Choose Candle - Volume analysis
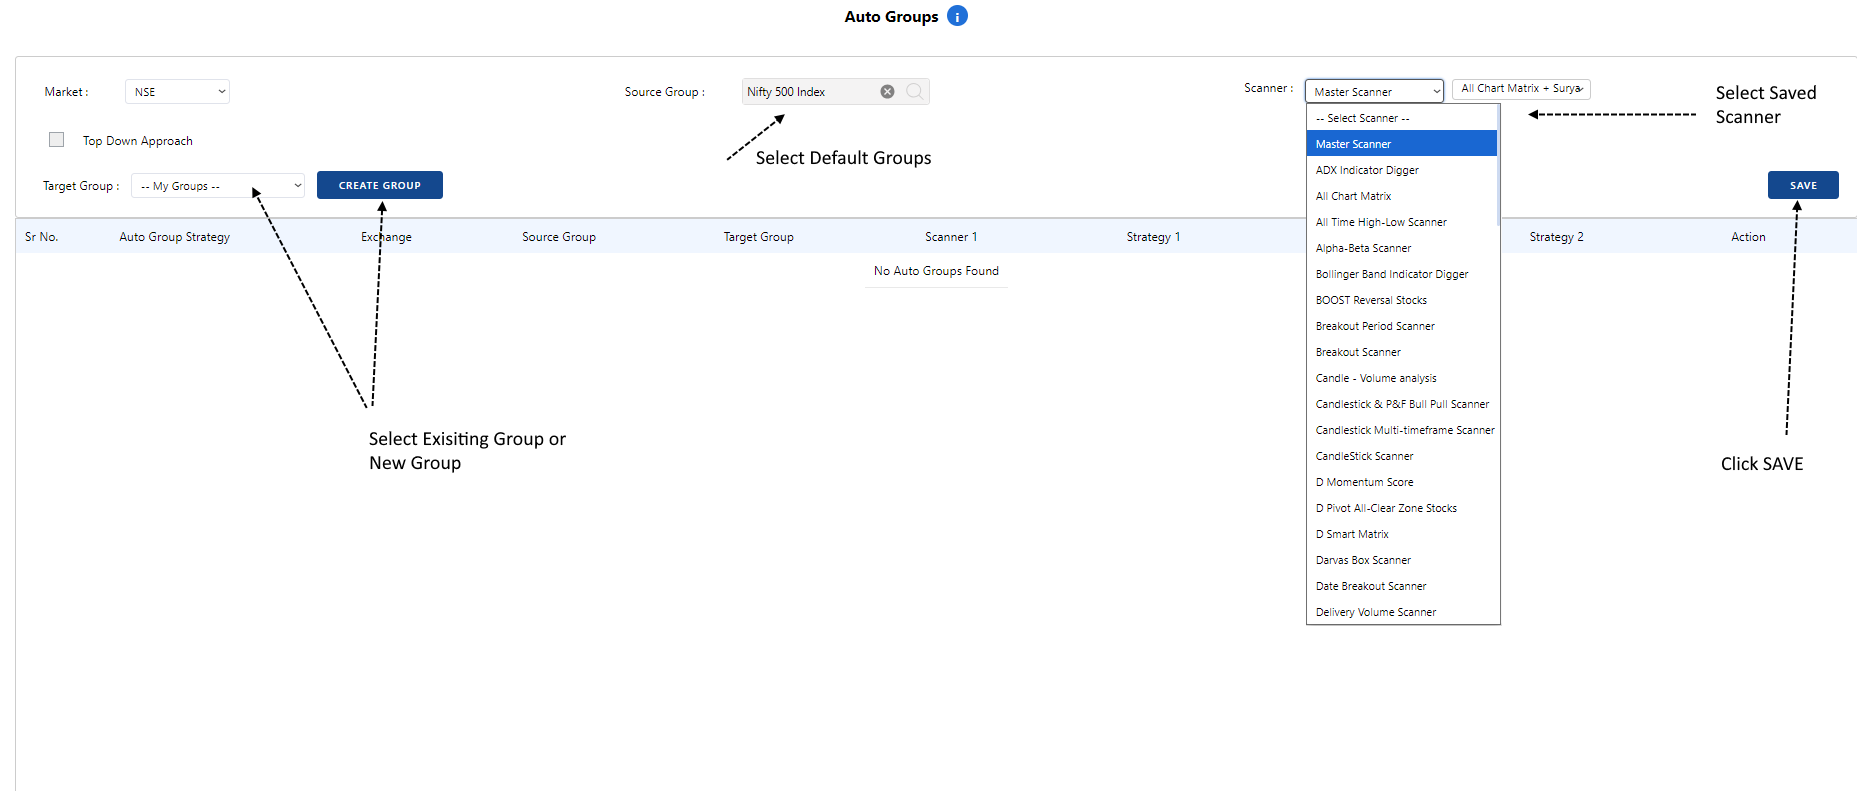1857x791 pixels. (x=1402, y=378)
